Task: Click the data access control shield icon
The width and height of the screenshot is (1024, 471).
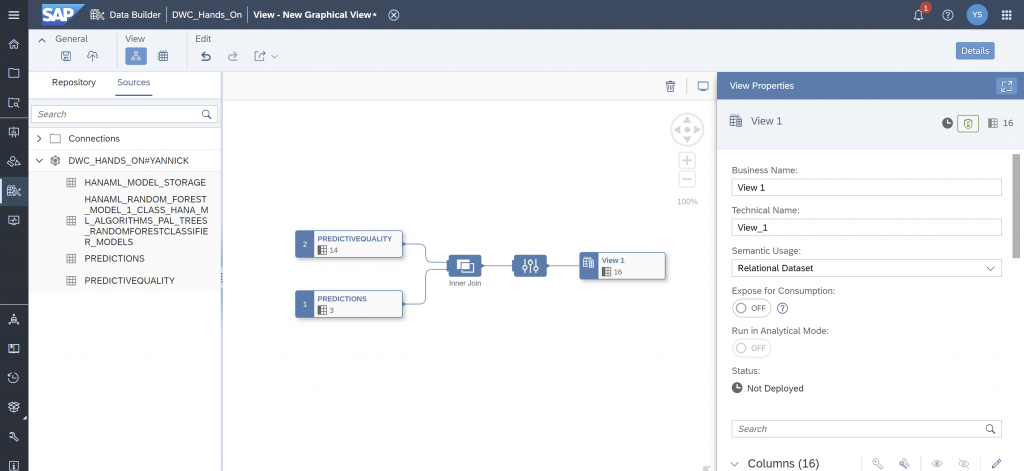Action: coord(968,123)
